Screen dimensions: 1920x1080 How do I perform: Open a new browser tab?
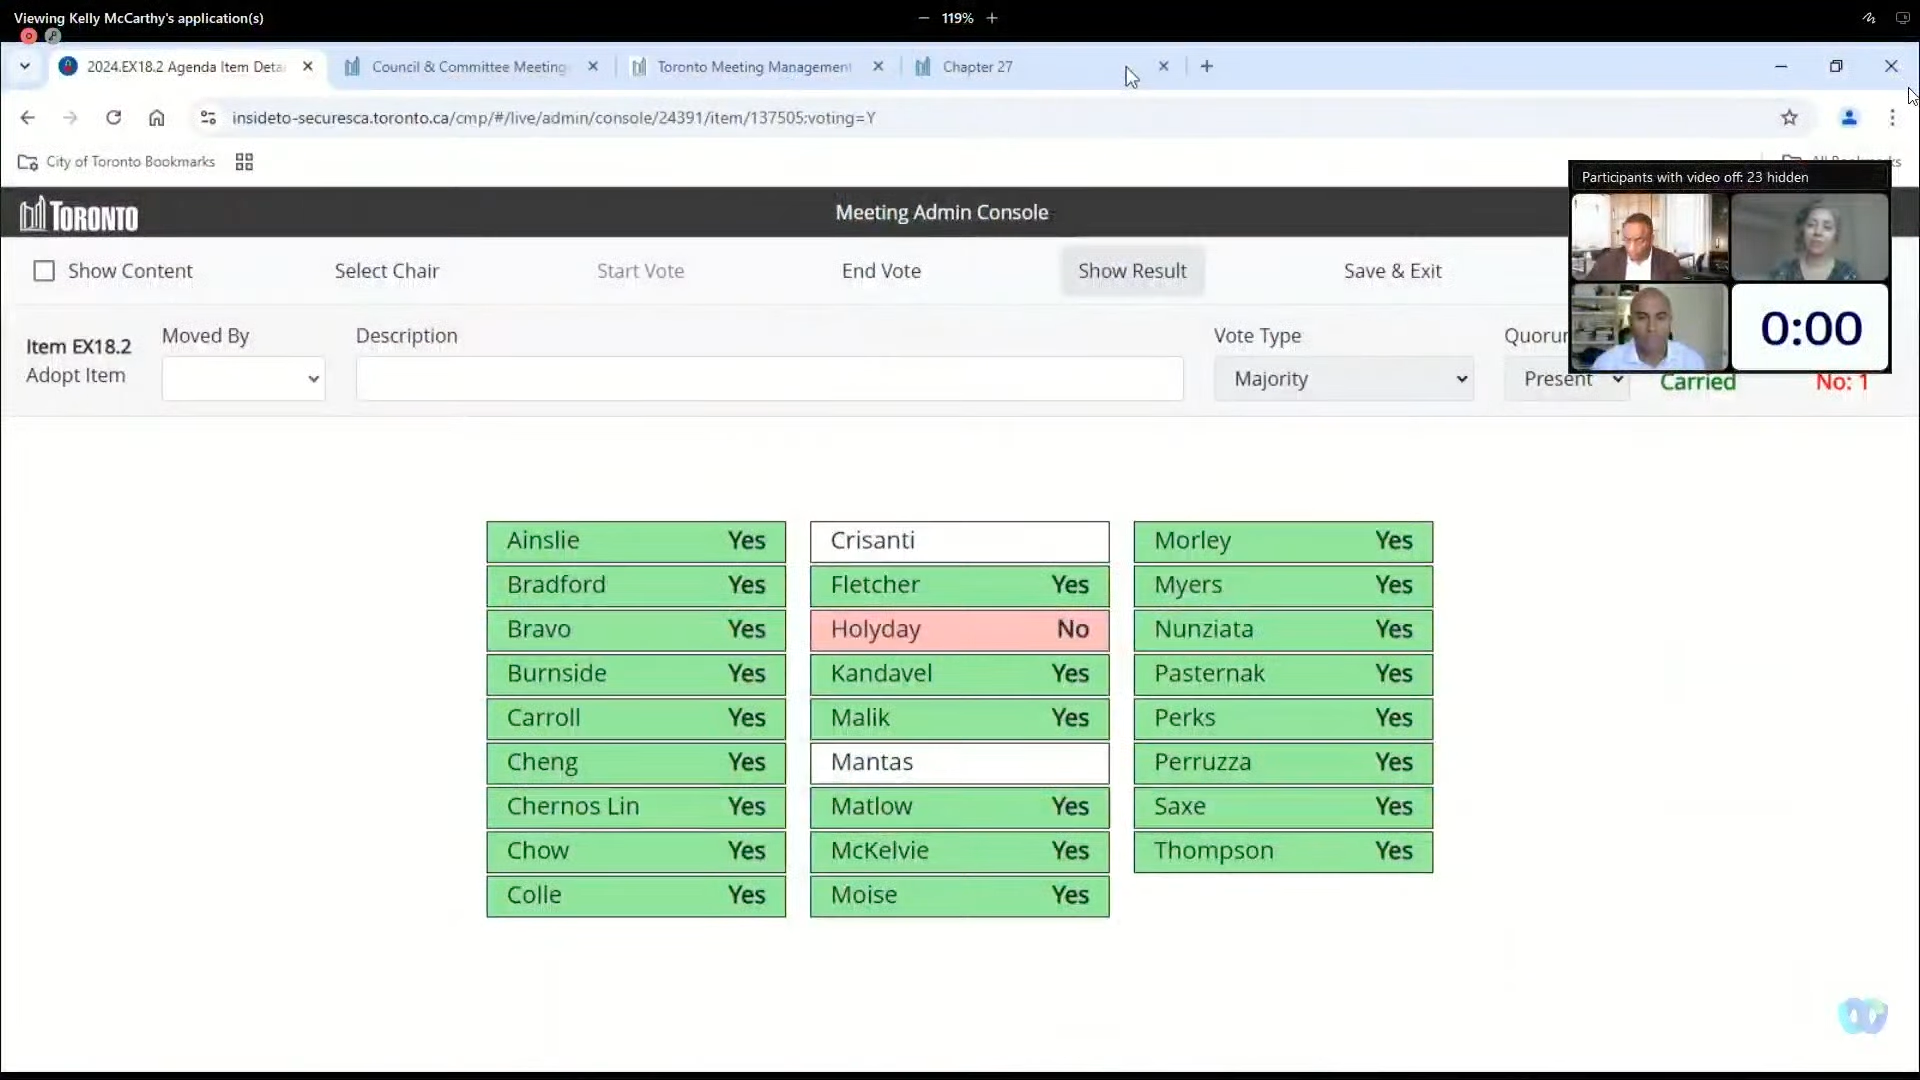(x=1207, y=66)
